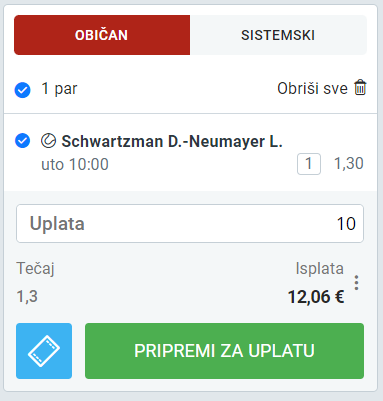
Task: Open the three-dot payout options menu
Action: click(x=356, y=283)
